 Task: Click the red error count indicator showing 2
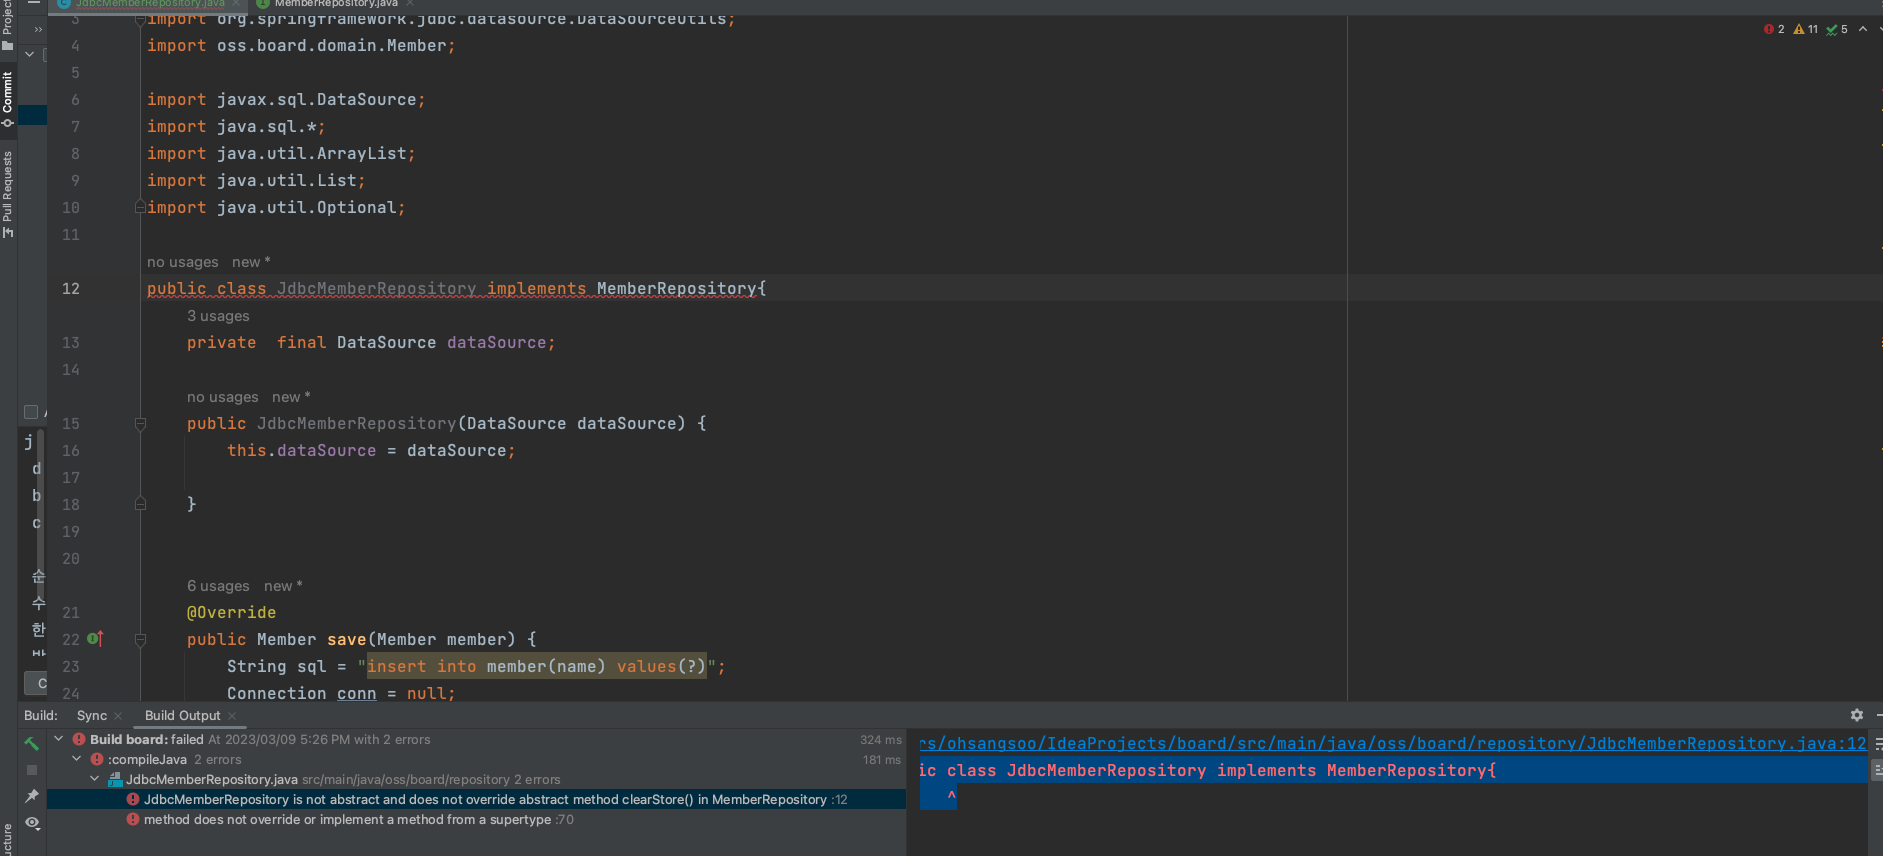click(x=1774, y=29)
